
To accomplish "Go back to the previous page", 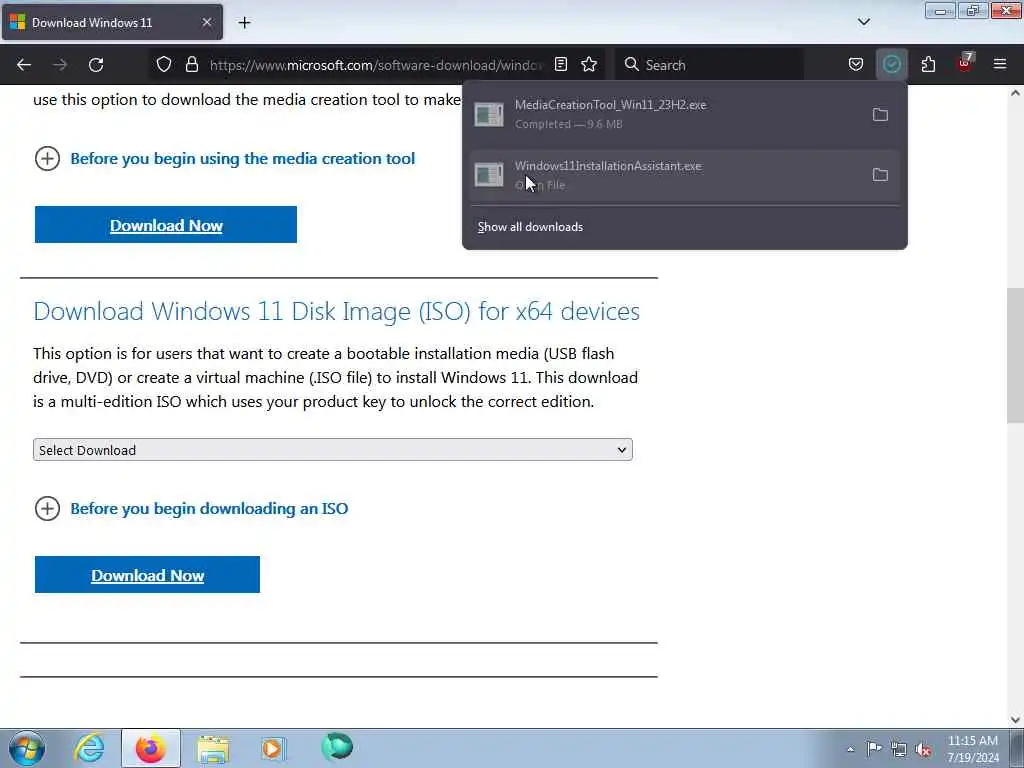I will pyautogui.click(x=24, y=65).
